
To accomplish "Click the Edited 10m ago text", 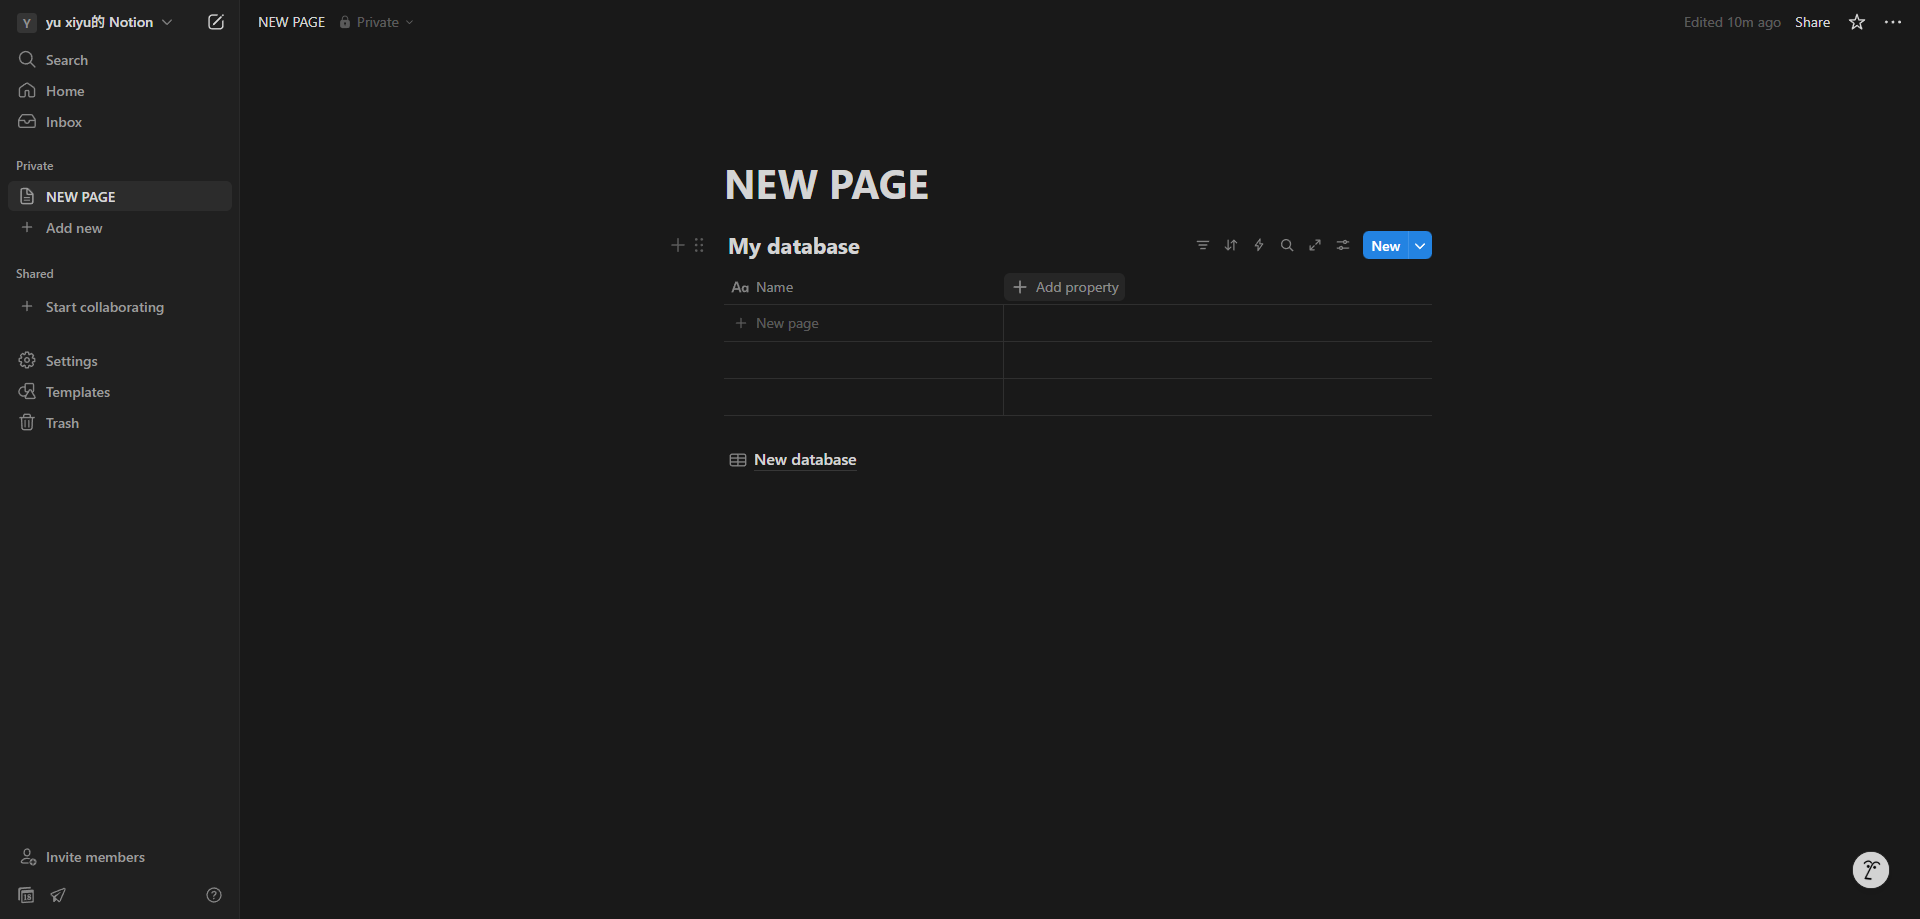I will [1731, 22].
